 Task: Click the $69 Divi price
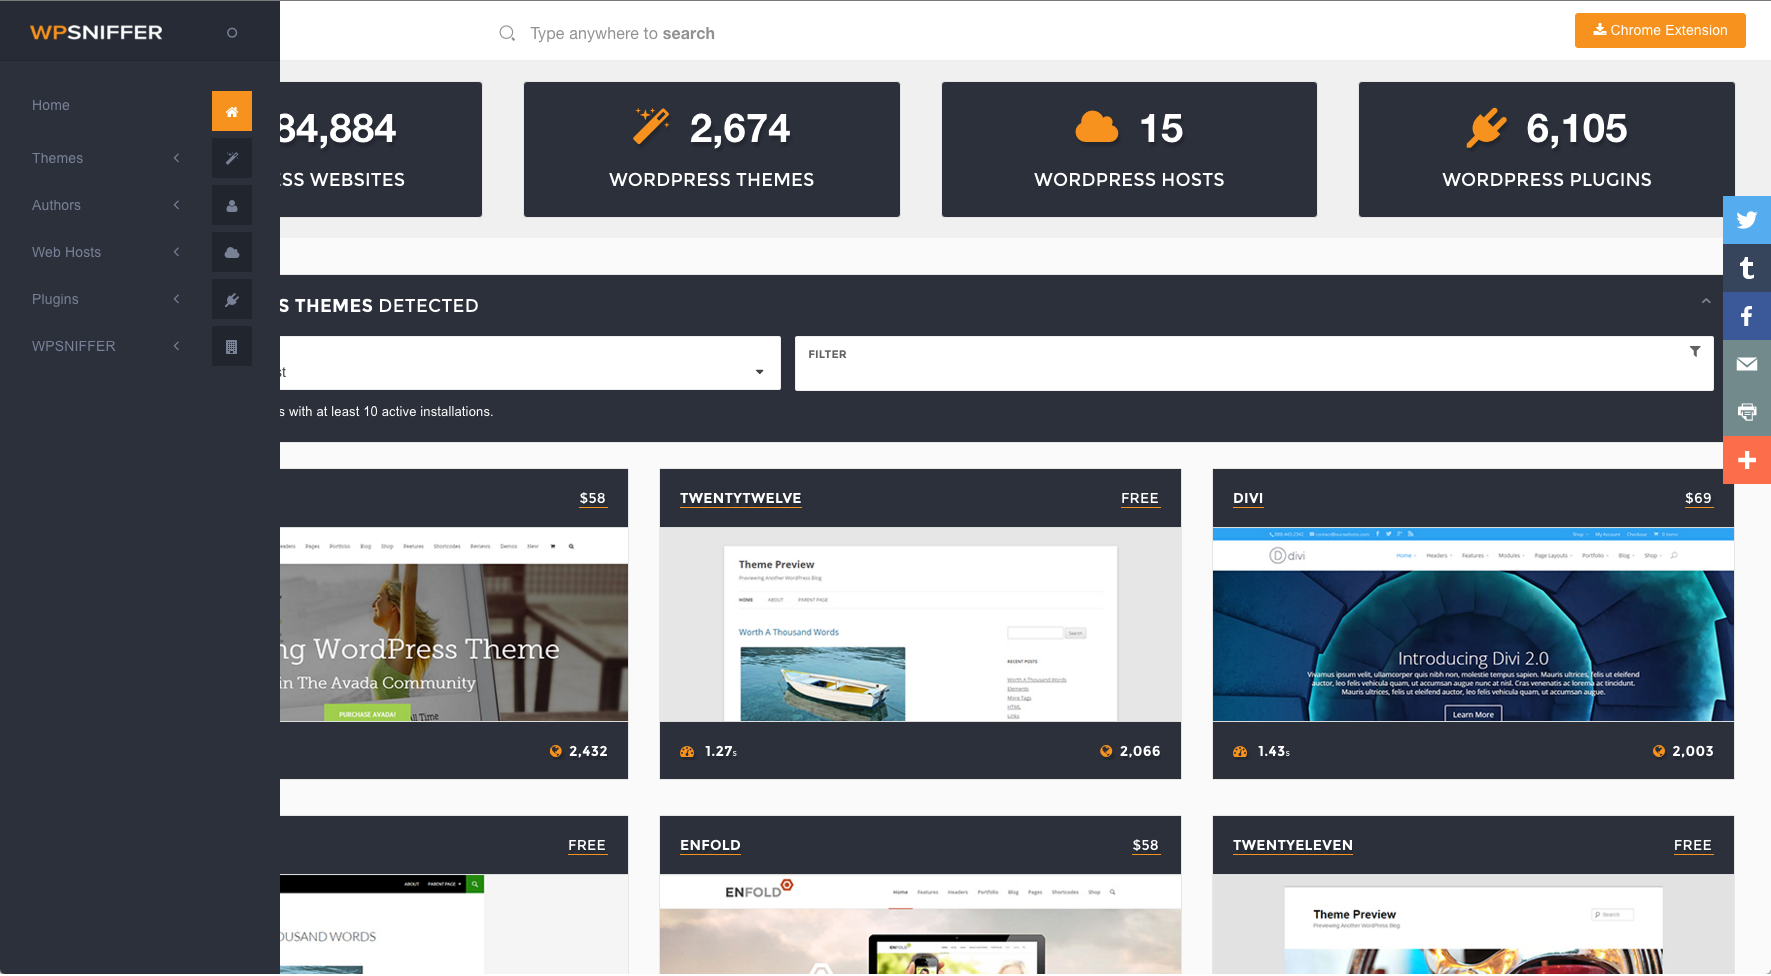(x=1698, y=498)
